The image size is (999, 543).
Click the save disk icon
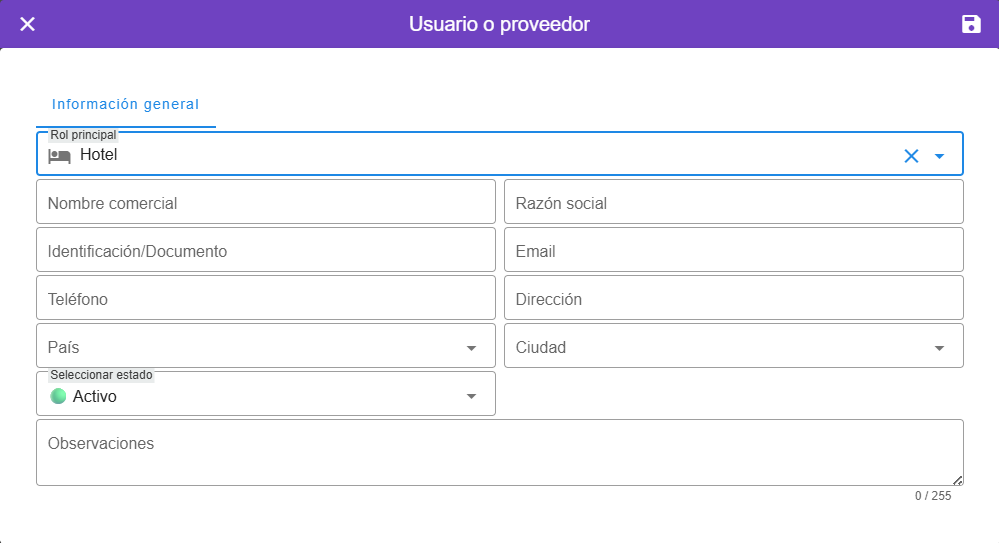click(970, 24)
